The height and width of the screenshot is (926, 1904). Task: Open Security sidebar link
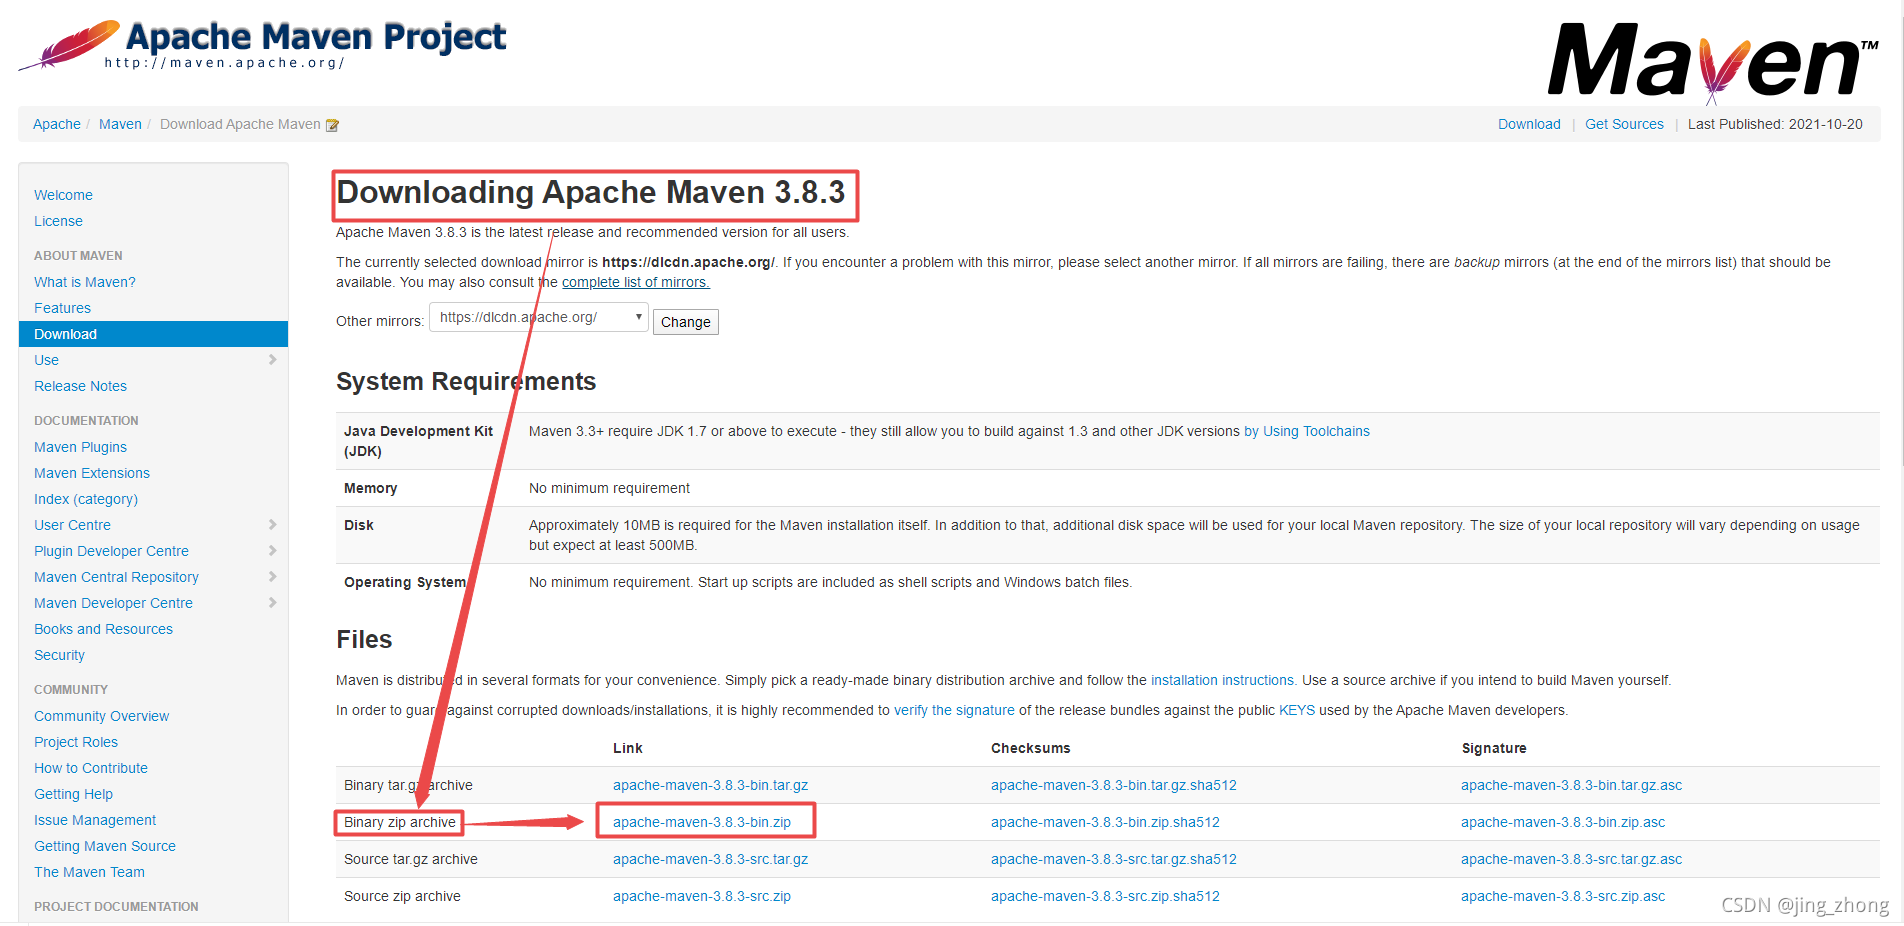[x=59, y=655]
